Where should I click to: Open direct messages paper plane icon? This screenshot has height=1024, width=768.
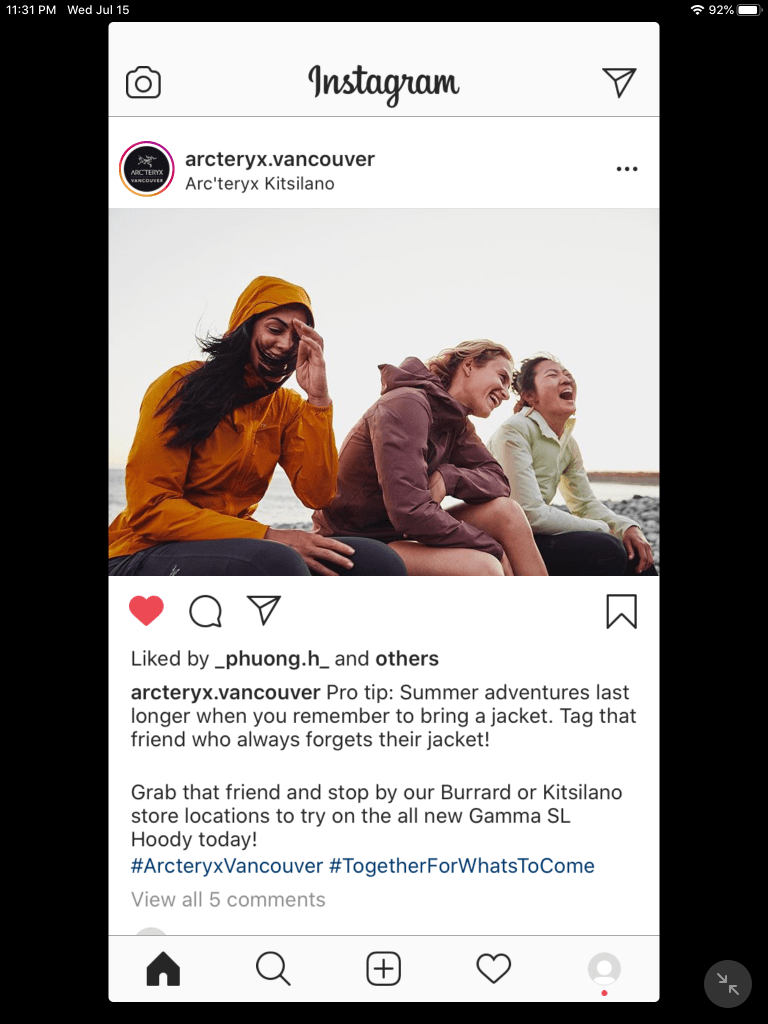[619, 82]
